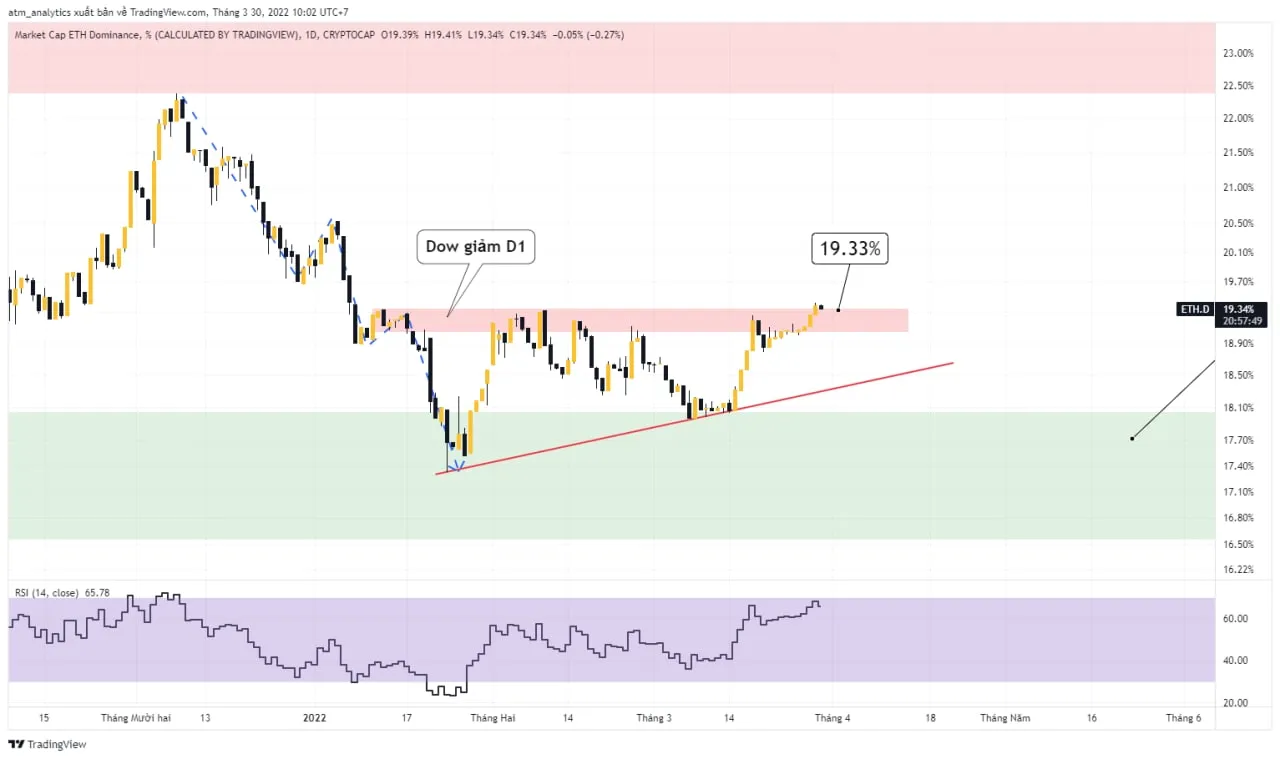
Task: Click the 22.50% price axis label
Action: pyautogui.click(x=1238, y=86)
